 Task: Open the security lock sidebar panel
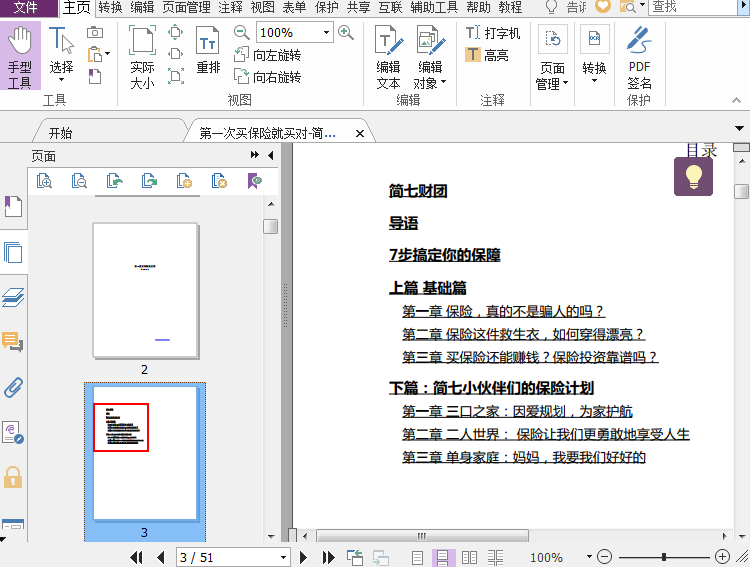coord(13,477)
